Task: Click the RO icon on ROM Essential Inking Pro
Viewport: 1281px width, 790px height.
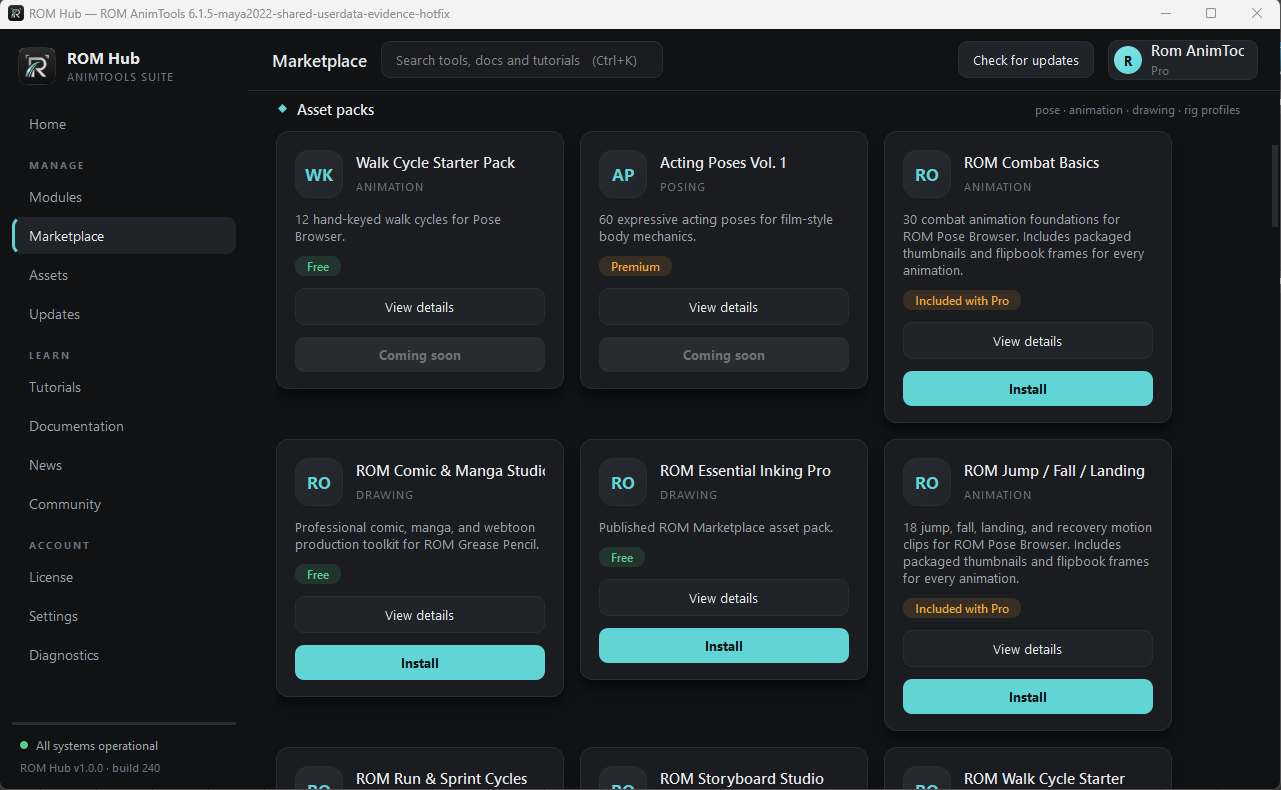Action: click(623, 483)
